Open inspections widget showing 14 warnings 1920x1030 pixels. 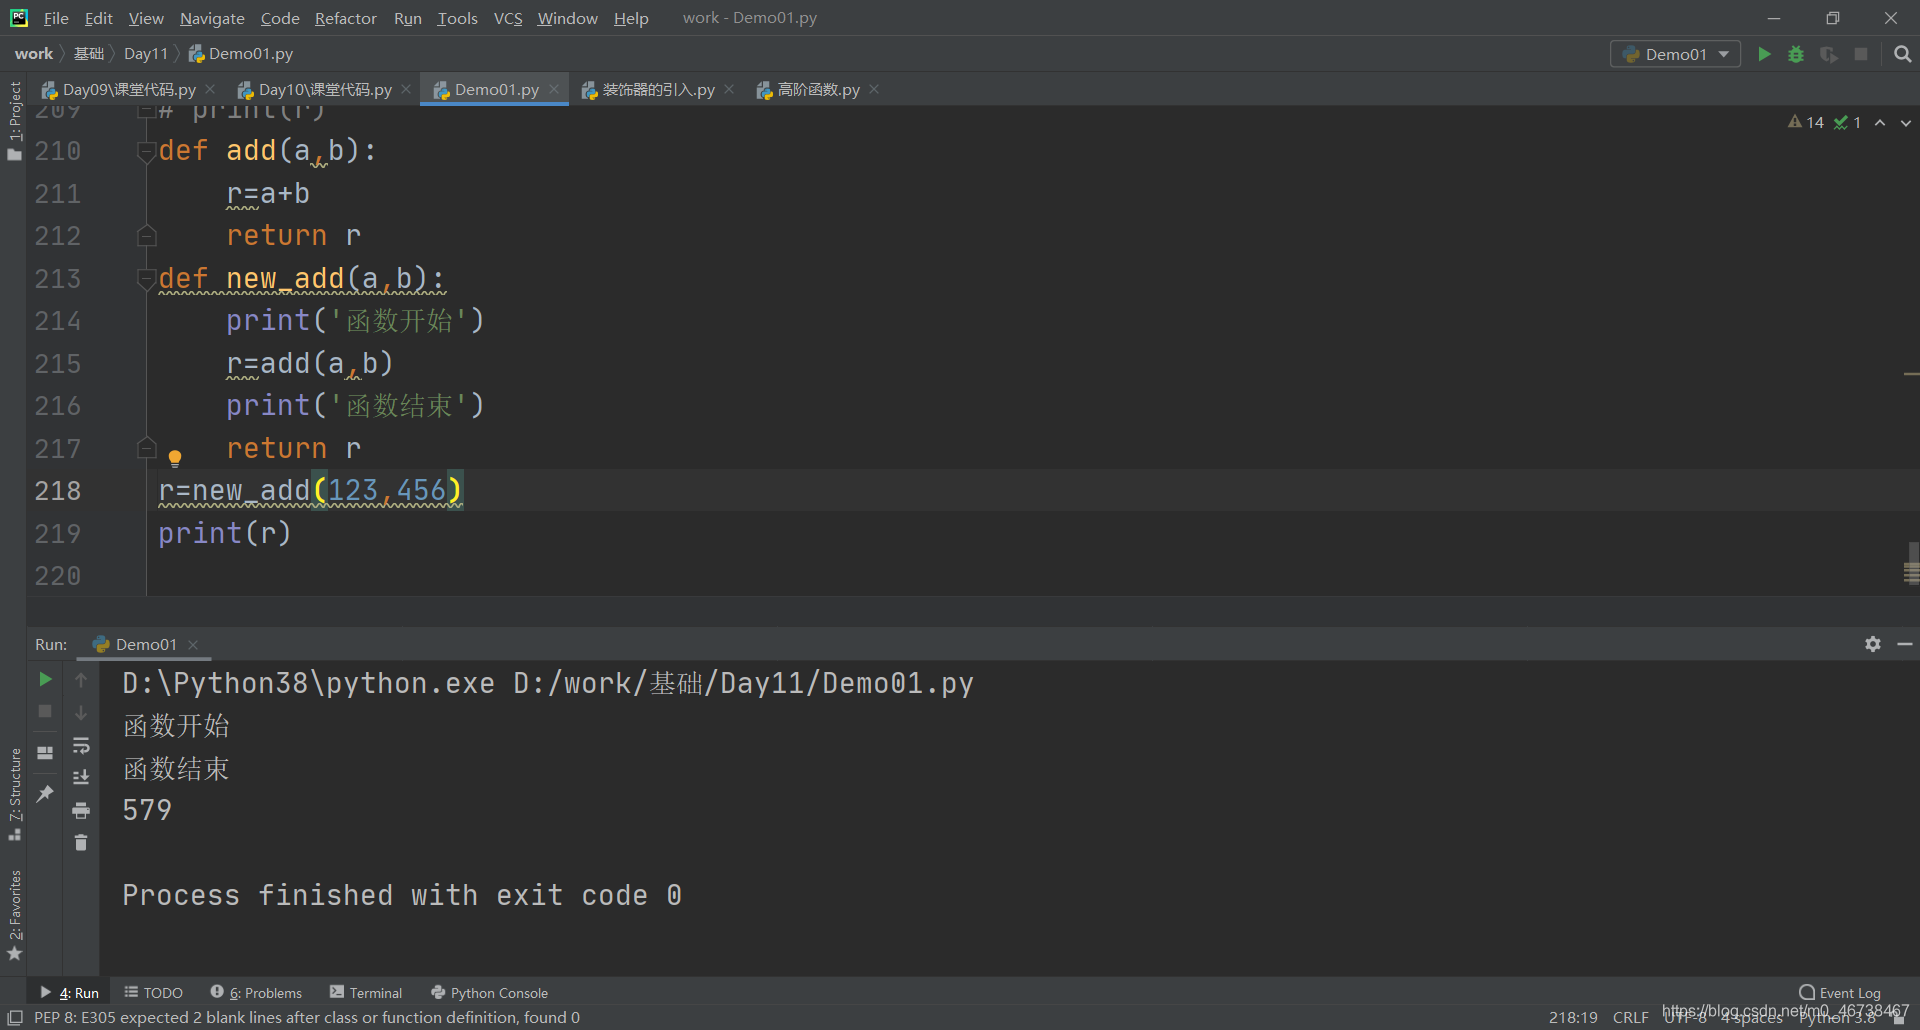1807,122
